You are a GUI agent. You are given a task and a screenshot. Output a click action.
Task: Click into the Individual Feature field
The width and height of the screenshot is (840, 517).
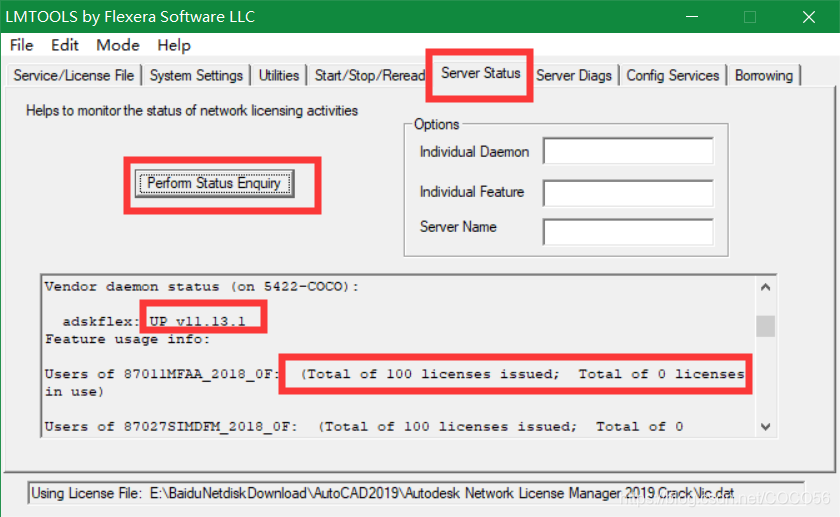coord(627,192)
